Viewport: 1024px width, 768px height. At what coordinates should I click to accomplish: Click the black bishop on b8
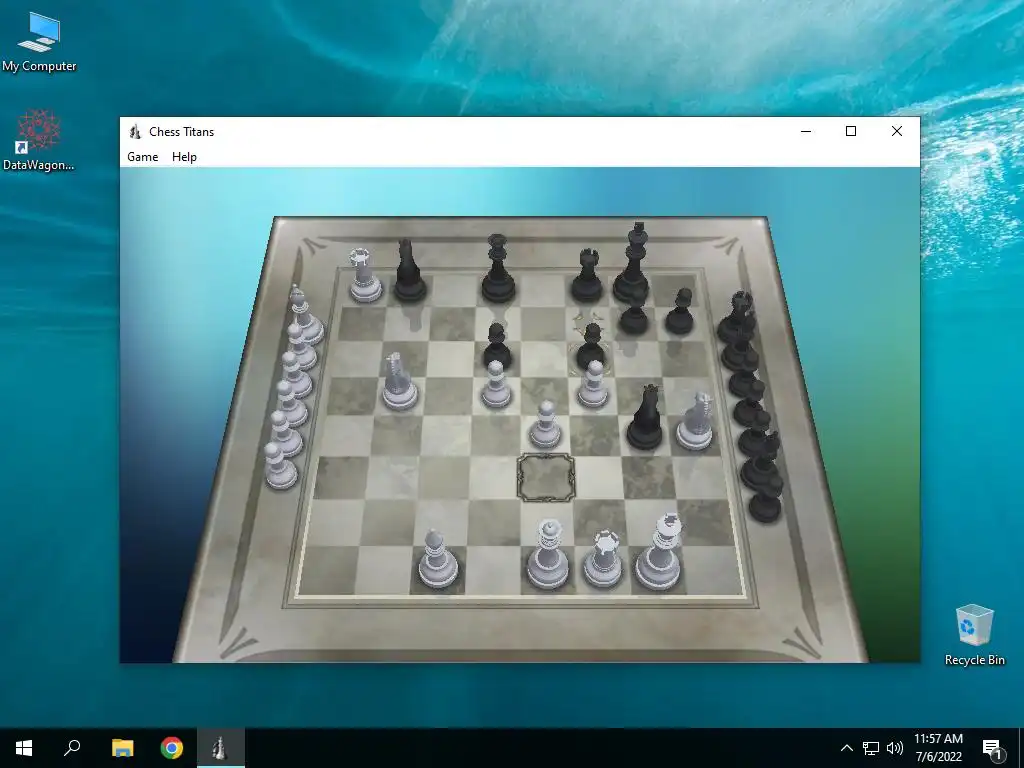coord(409,271)
